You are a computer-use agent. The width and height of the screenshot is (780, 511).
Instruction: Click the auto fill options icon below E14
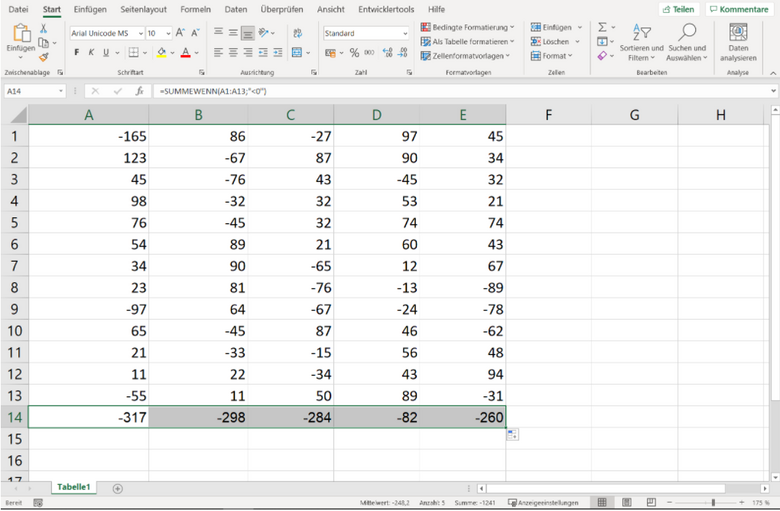(512, 435)
